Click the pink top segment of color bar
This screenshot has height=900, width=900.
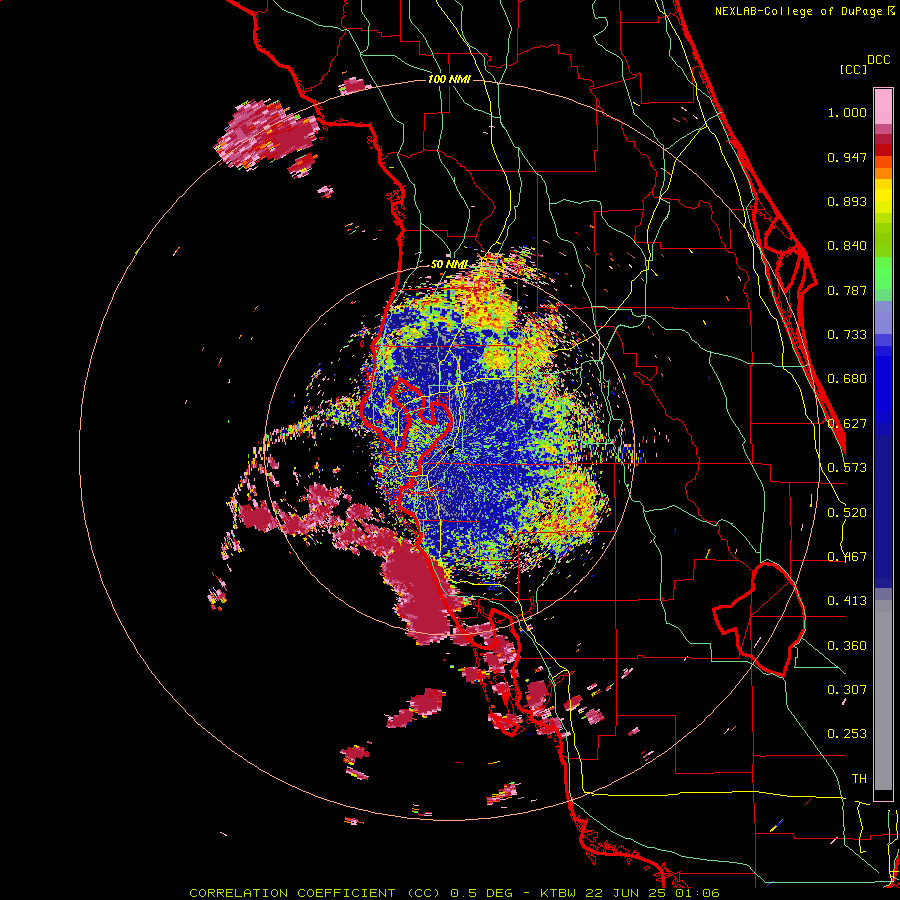tap(883, 107)
